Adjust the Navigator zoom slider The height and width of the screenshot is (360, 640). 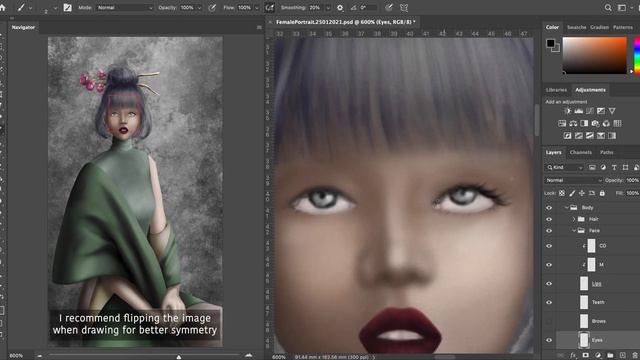tap(179, 357)
